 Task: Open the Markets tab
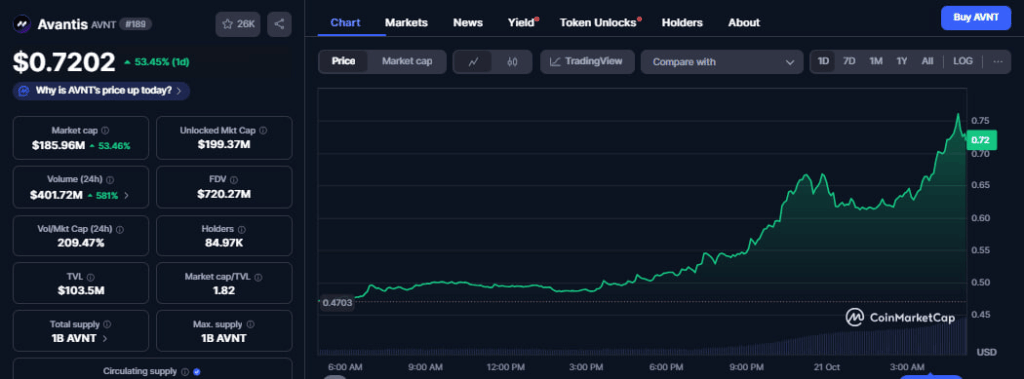click(x=406, y=23)
